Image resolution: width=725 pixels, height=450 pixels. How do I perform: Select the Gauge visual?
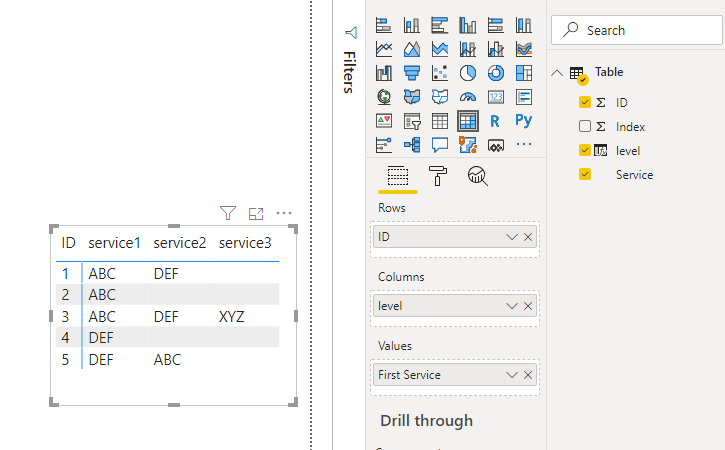467,97
